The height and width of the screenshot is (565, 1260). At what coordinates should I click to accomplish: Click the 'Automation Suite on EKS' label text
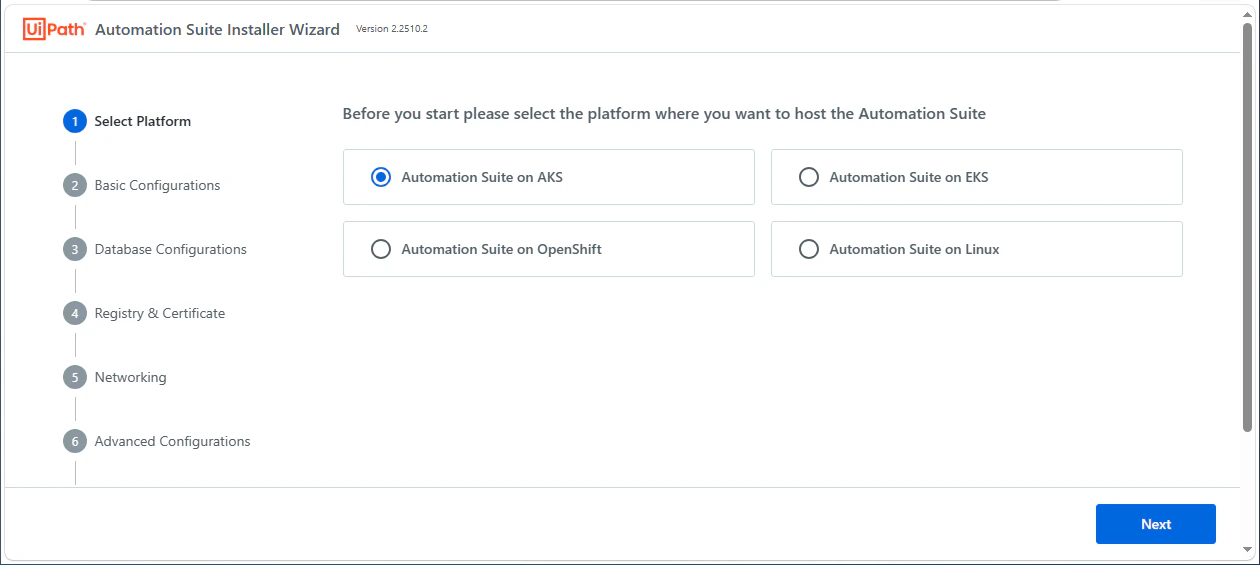[x=909, y=177]
